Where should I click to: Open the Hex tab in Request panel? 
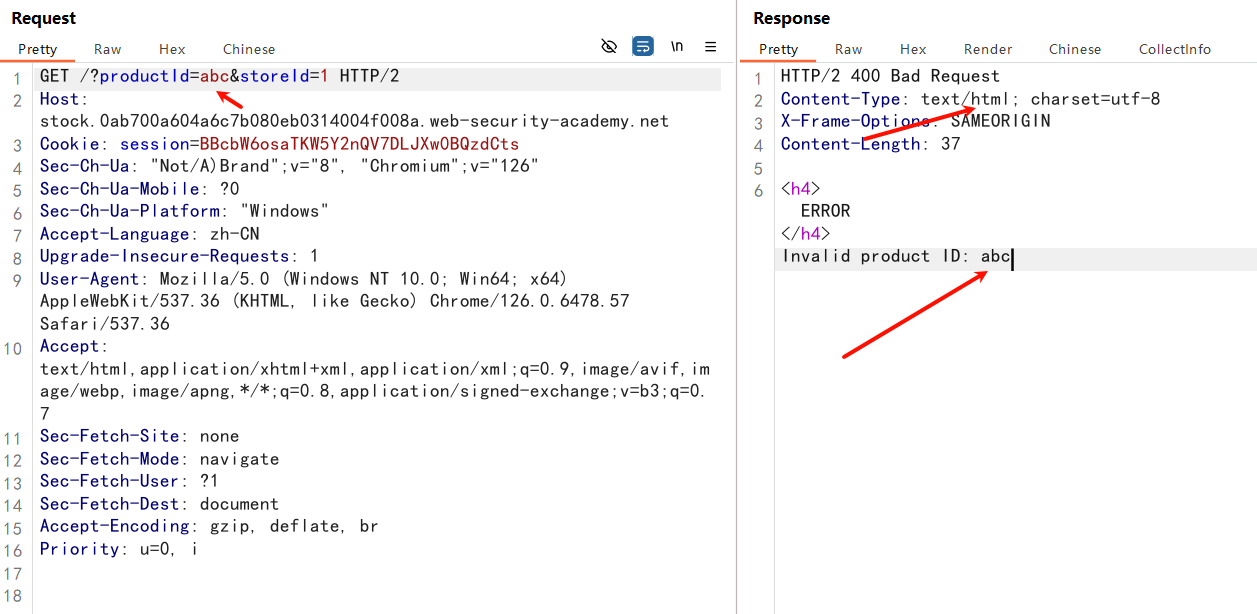click(x=172, y=49)
